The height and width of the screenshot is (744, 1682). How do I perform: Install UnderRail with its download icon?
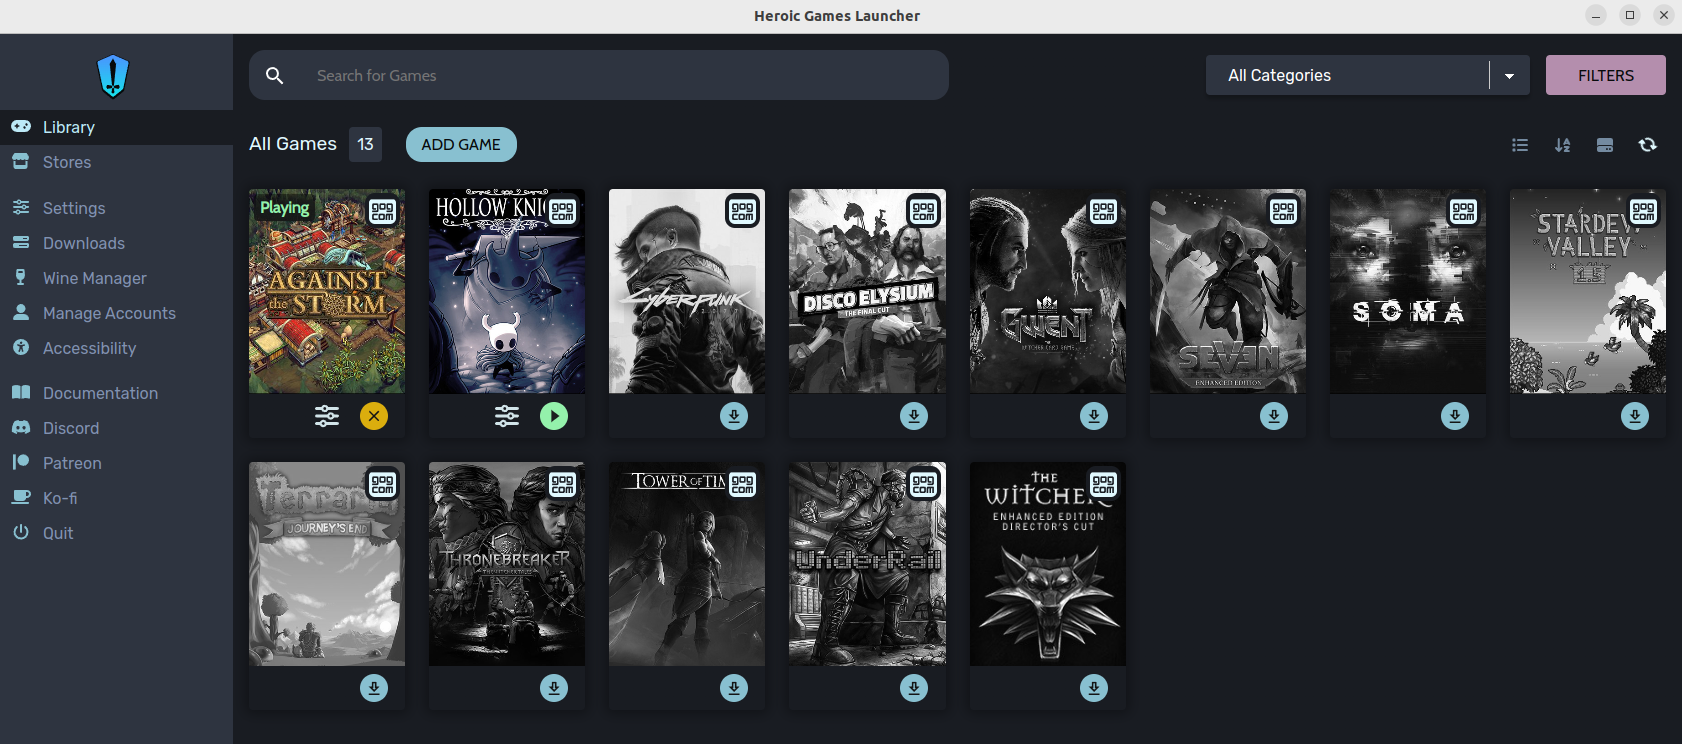914,688
